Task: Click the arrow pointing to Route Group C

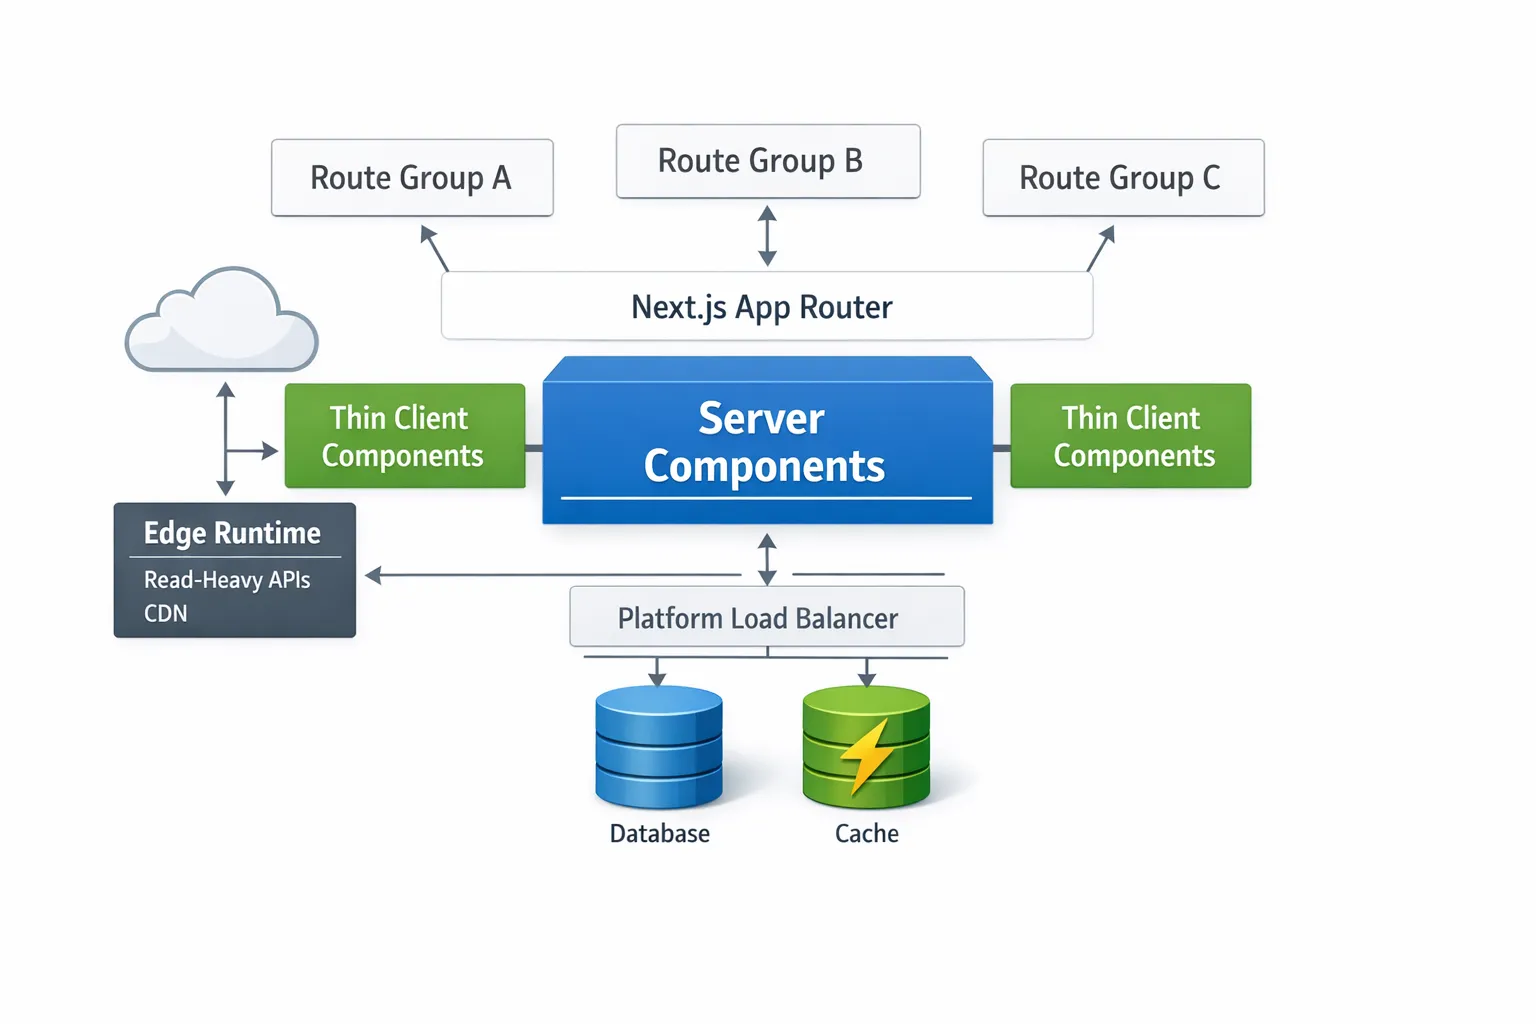Action: (1100, 248)
